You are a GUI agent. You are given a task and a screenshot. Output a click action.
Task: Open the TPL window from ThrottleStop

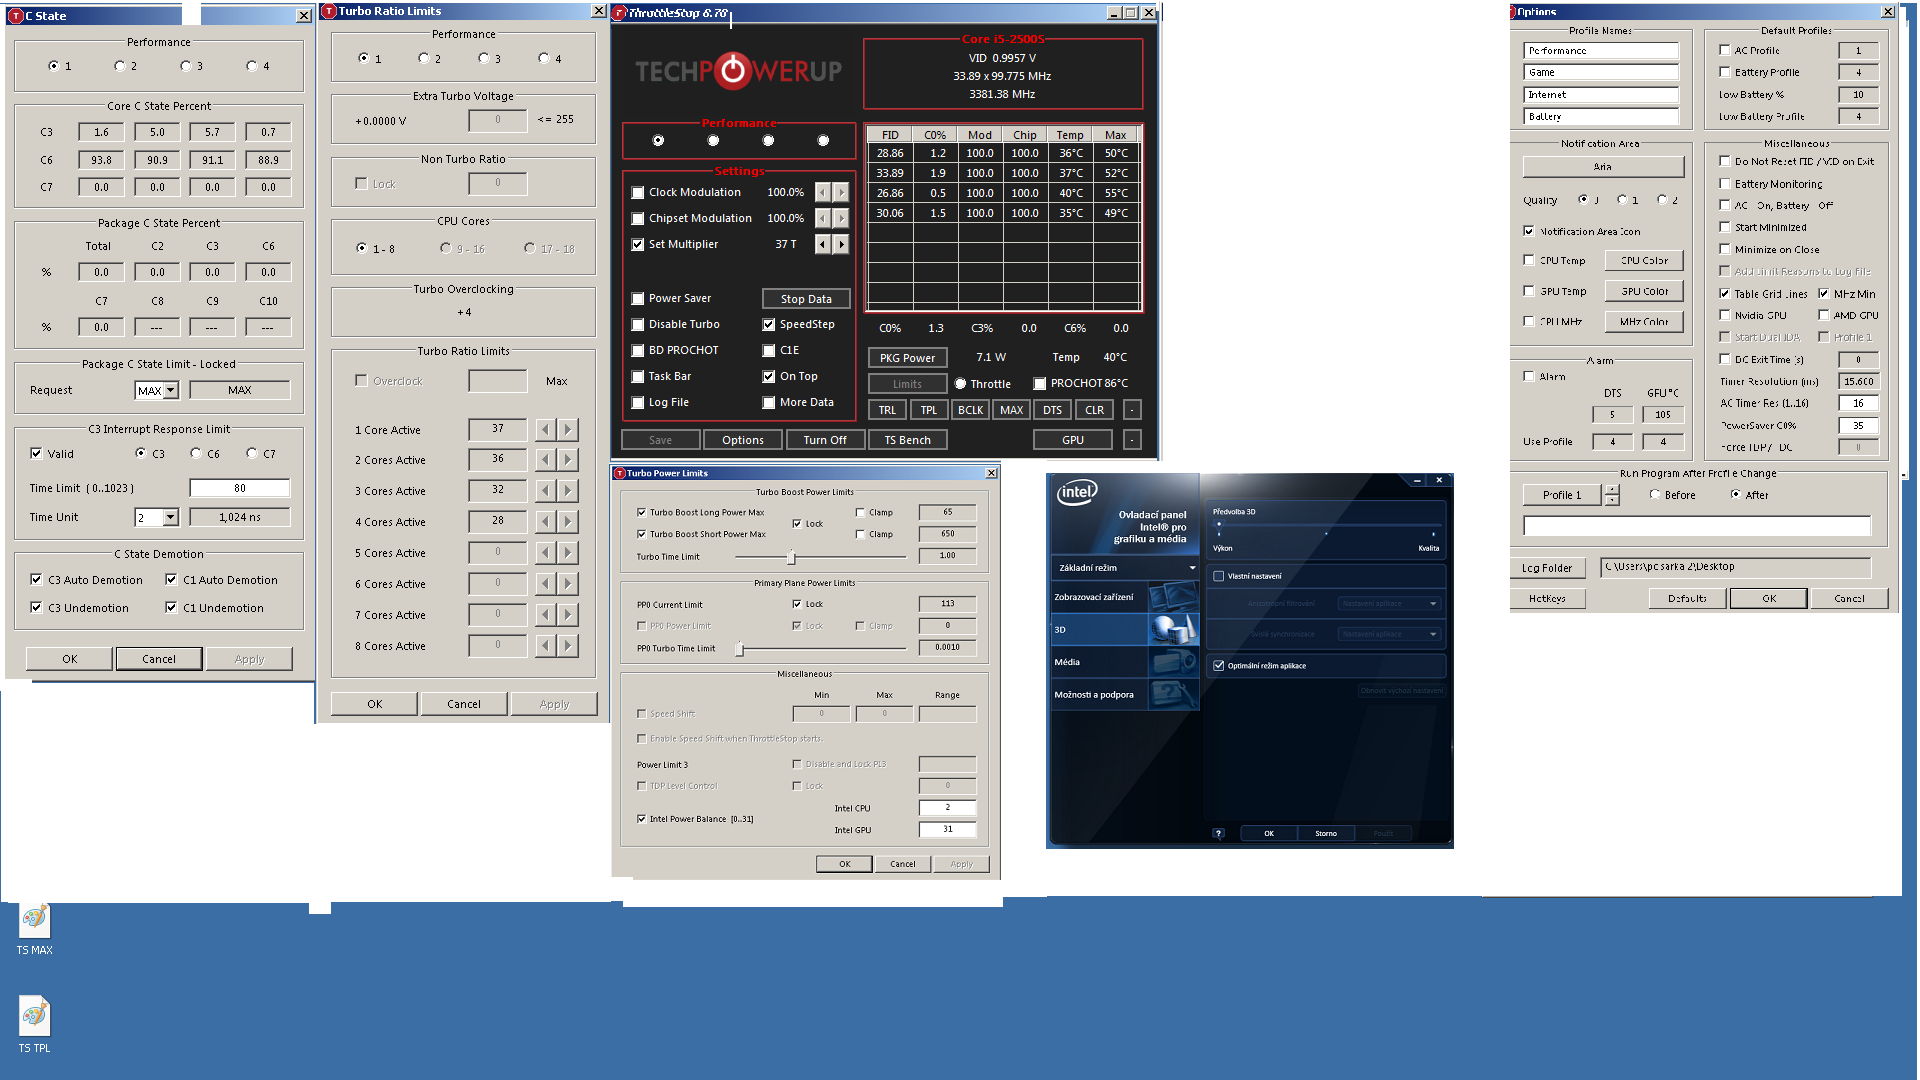[x=928, y=410]
